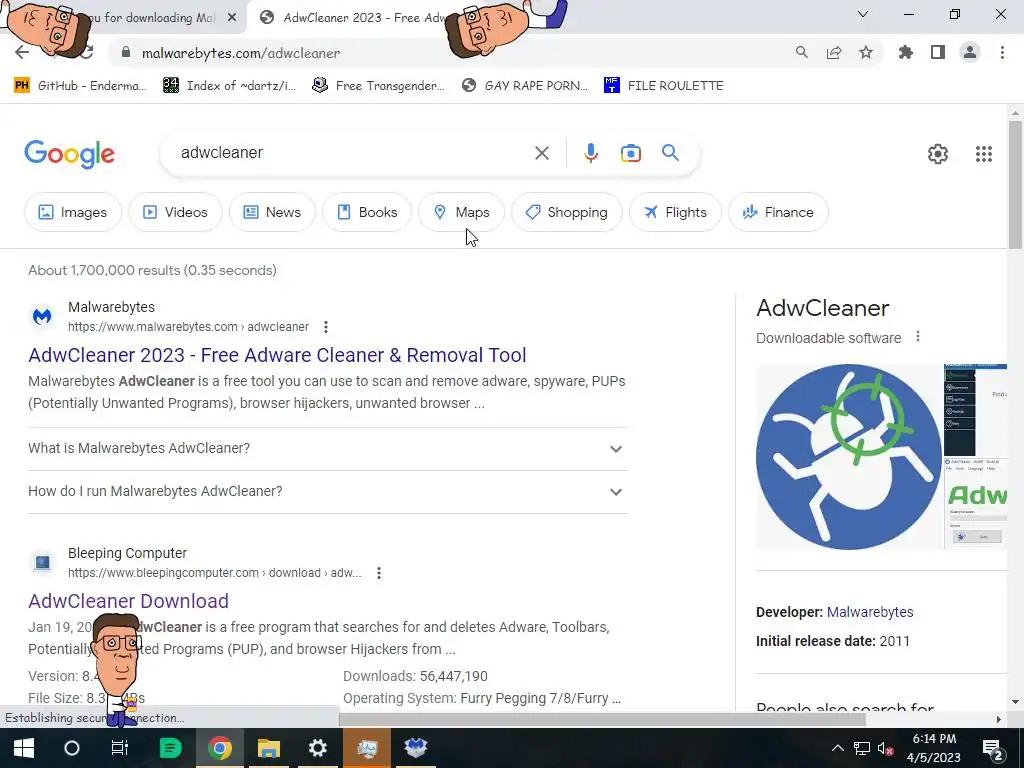
Task: Expand 'What is Malwarebytes AdwCleaner?' question
Action: (x=328, y=449)
